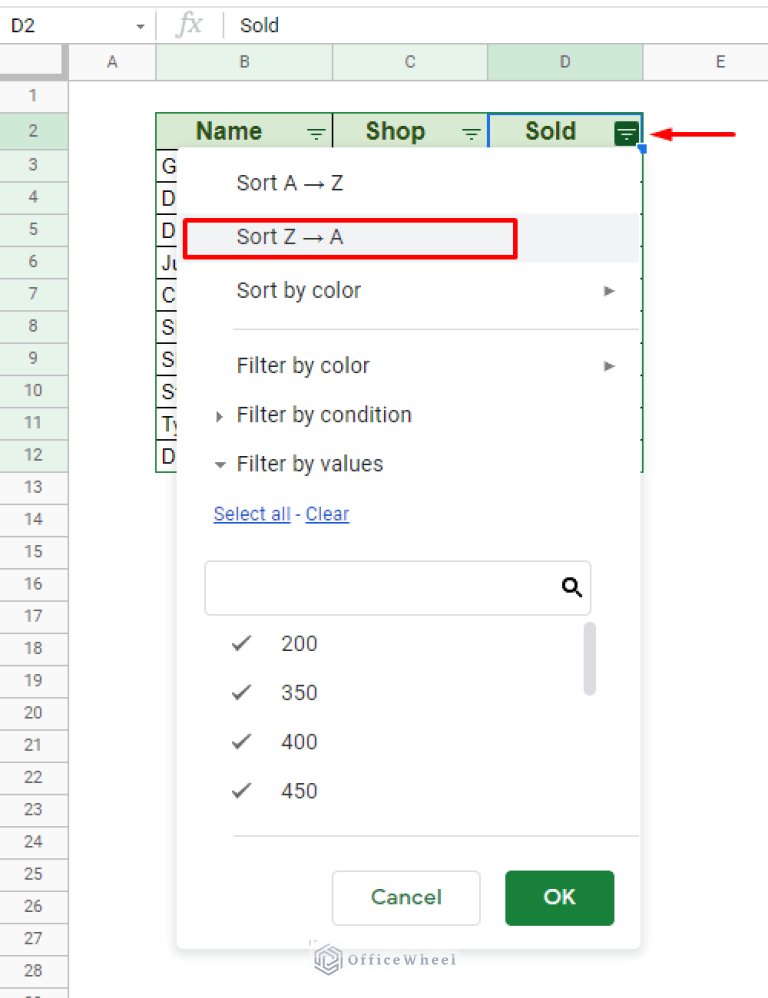This screenshot has width=768, height=998.
Task: Click the filter values search field
Action: [x=380, y=587]
